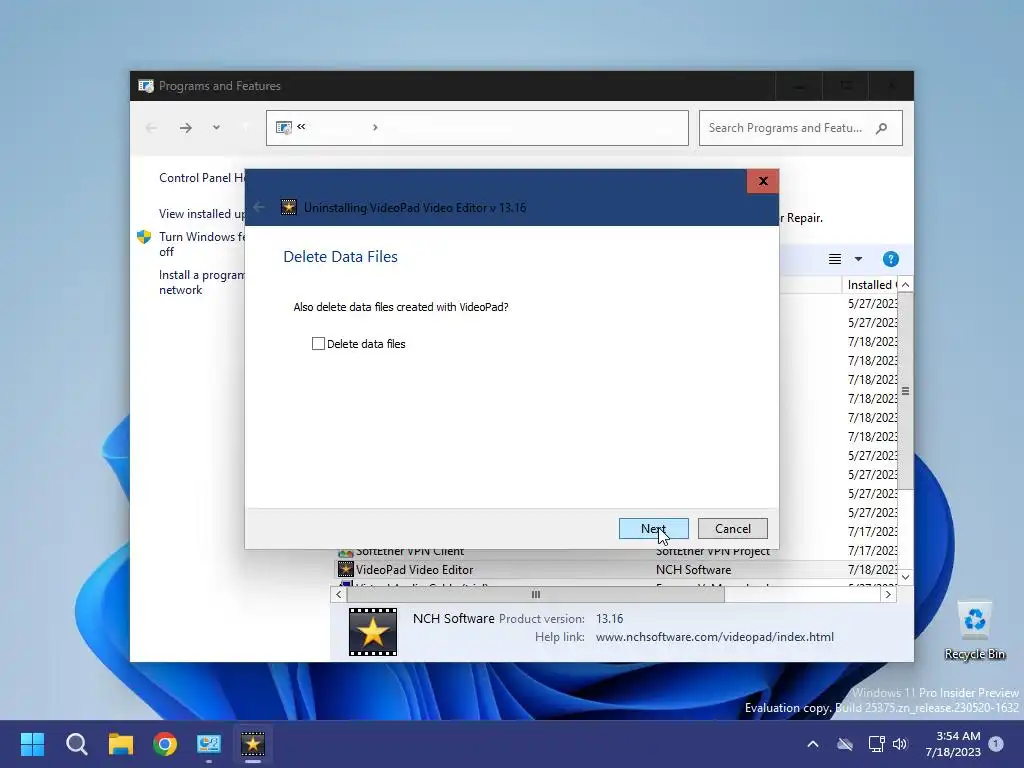Click Install a program from the network

202,282
